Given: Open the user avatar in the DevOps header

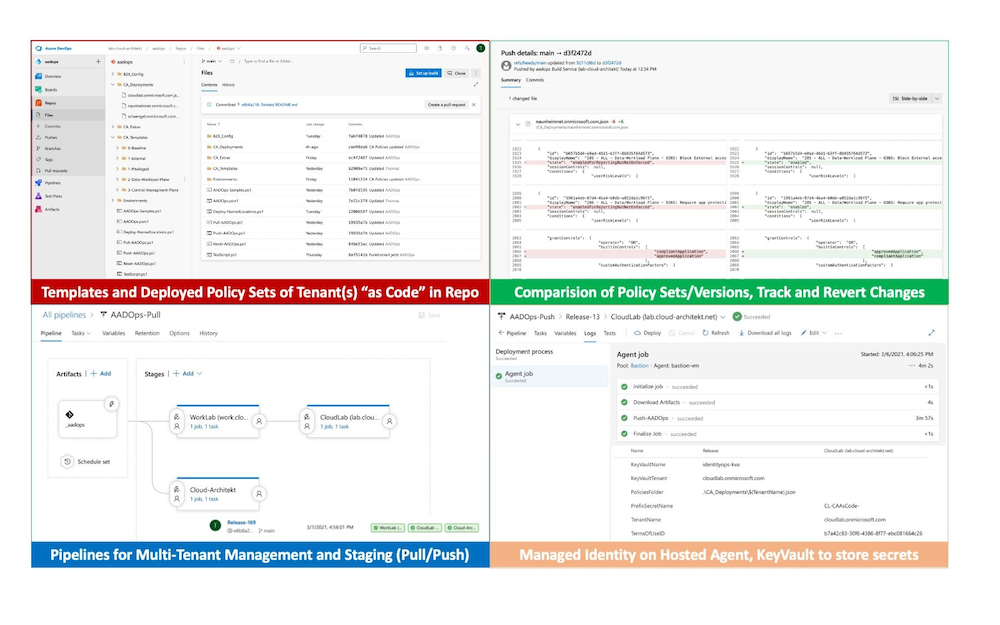Looking at the screenshot, I should [481, 48].
